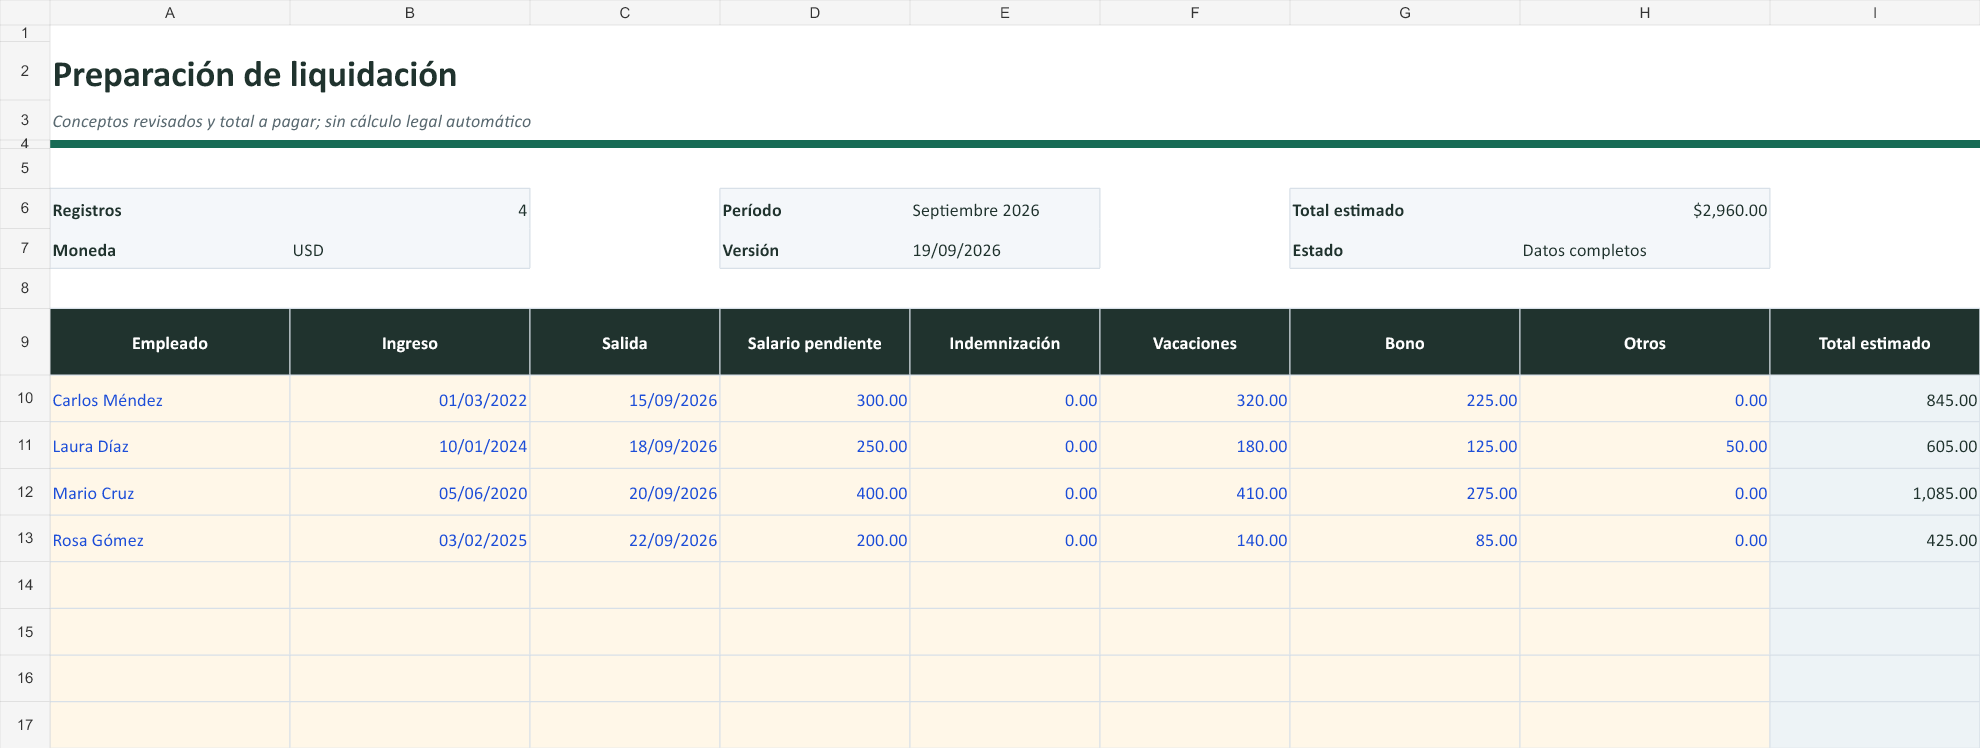Image resolution: width=1980 pixels, height=748 pixels.
Task: Click the 'Otros' table header
Action: pos(1645,343)
